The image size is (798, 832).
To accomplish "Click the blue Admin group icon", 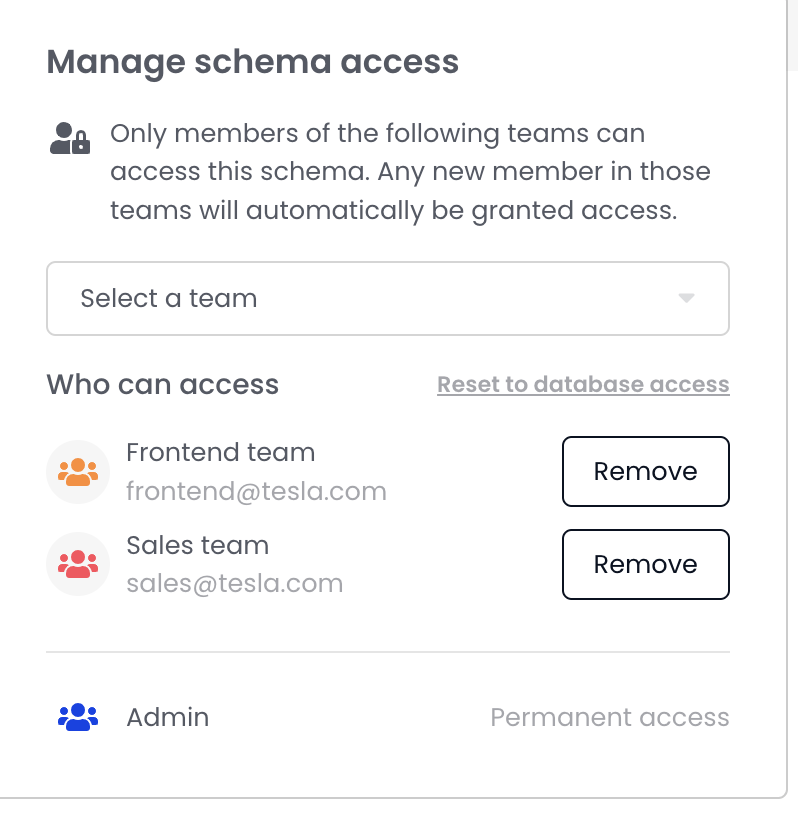I will point(78,717).
